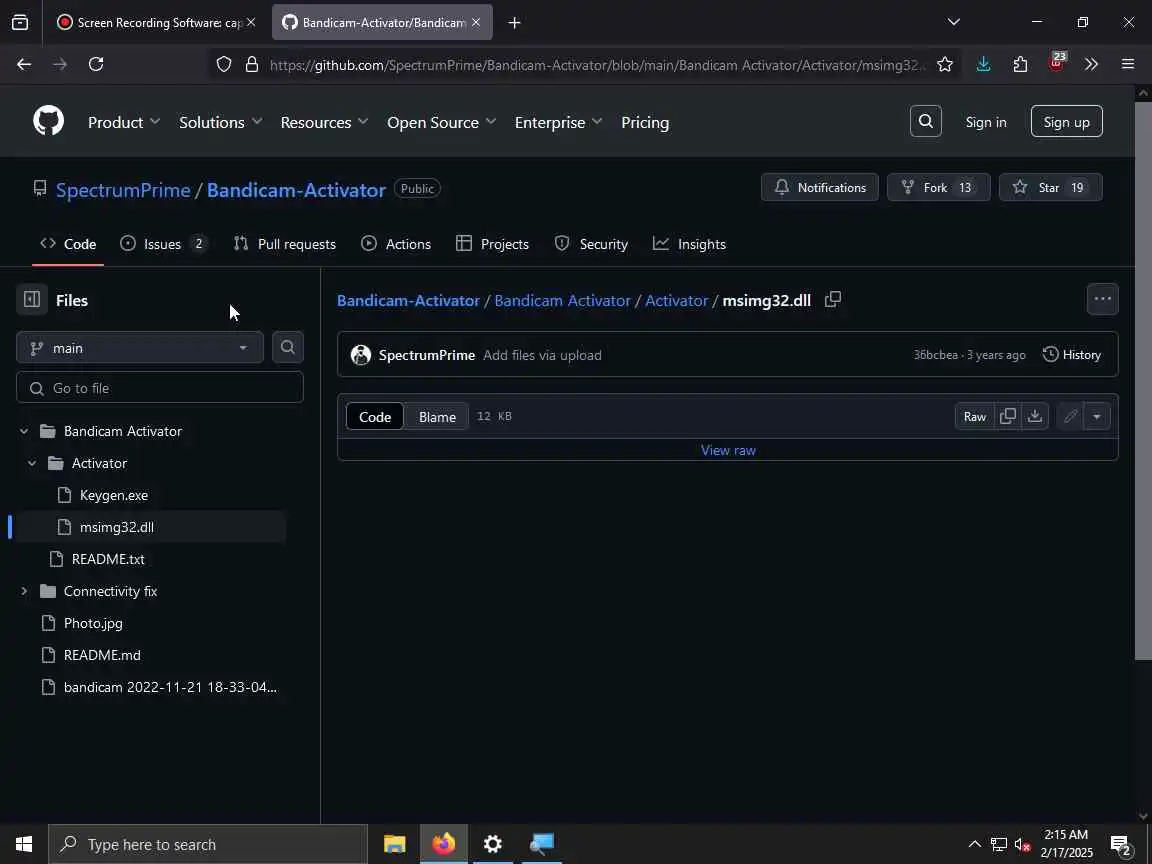
Task: Toggle to the Code view
Action: pos(375,417)
